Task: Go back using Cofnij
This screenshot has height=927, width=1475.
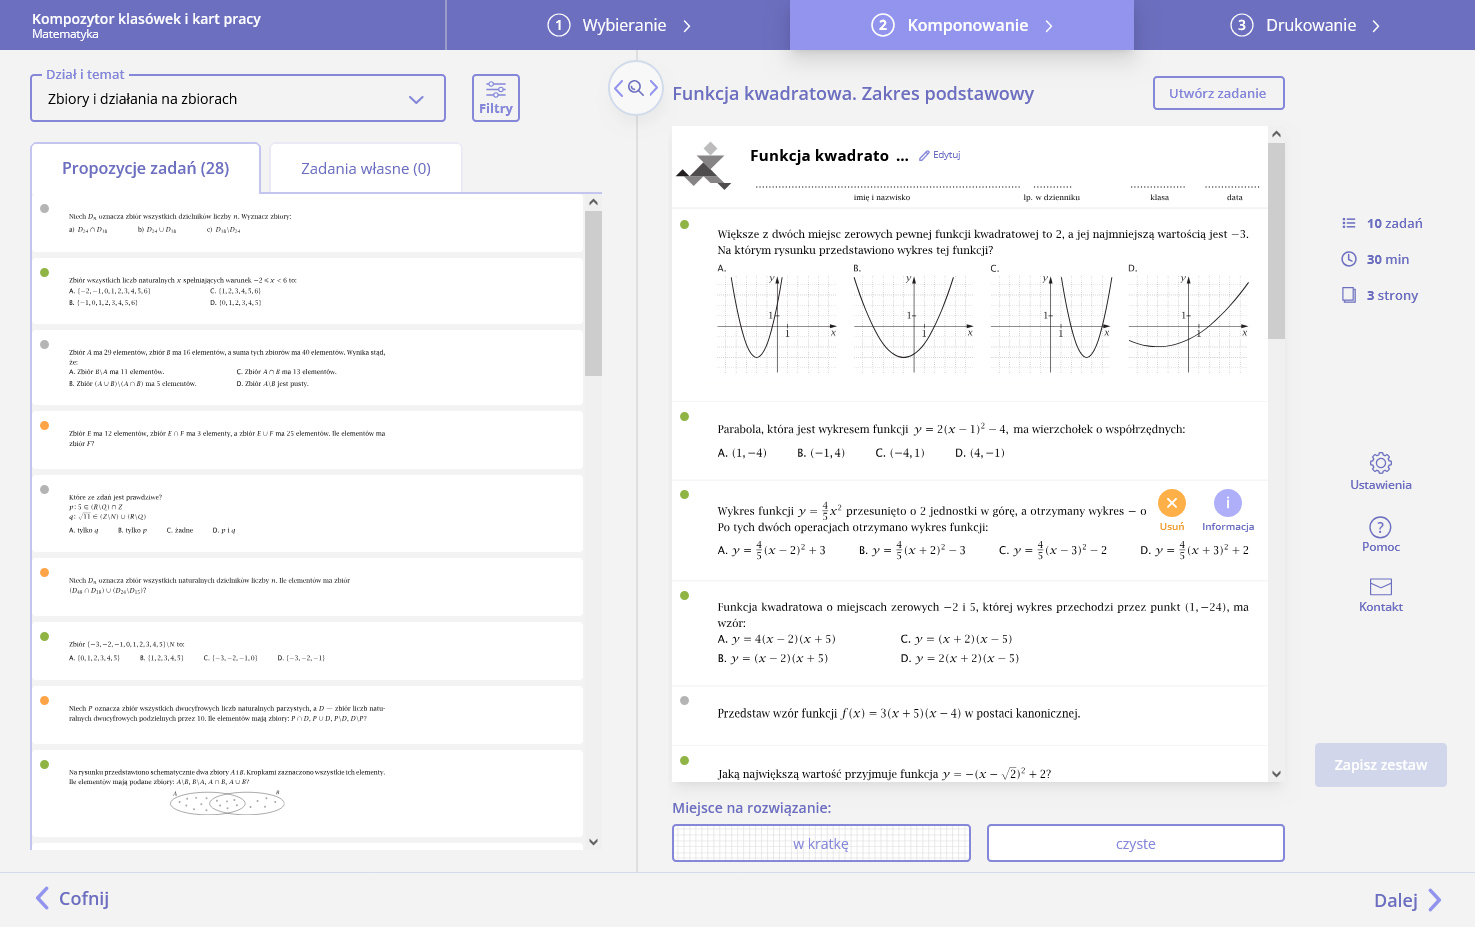Action: click(x=72, y=898)
